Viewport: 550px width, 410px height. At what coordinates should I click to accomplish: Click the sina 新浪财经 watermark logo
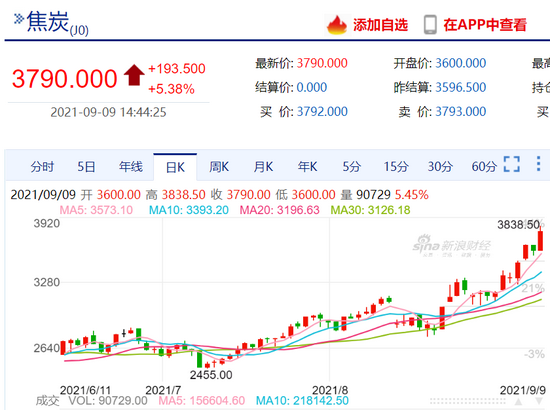coord(452,246)
